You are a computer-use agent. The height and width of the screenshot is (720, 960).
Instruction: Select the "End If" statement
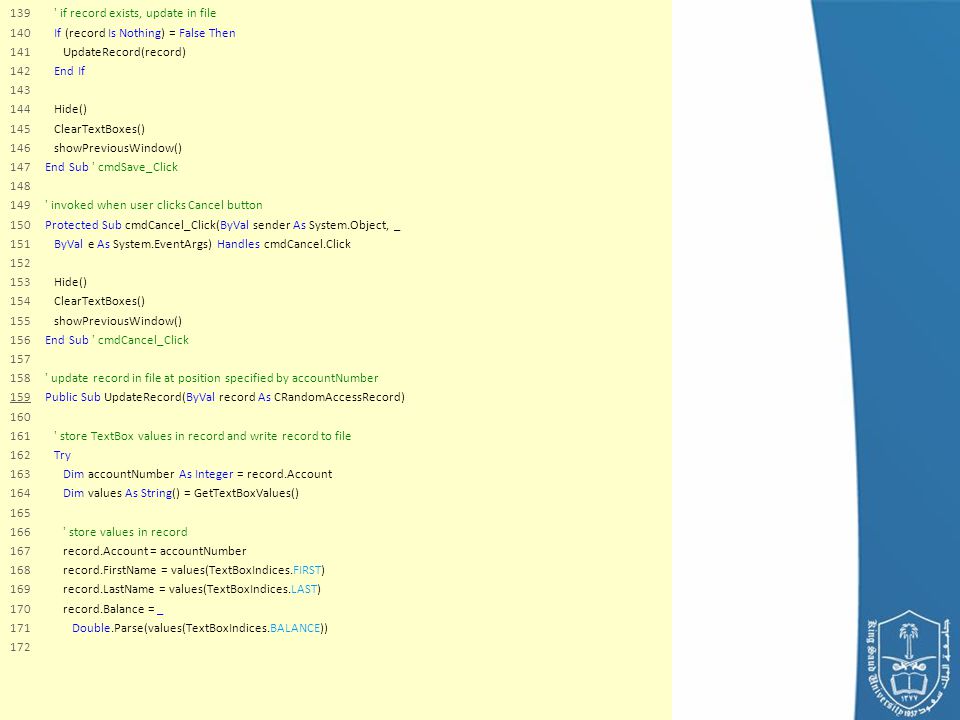pyautogui.click(x=69, y=71)
